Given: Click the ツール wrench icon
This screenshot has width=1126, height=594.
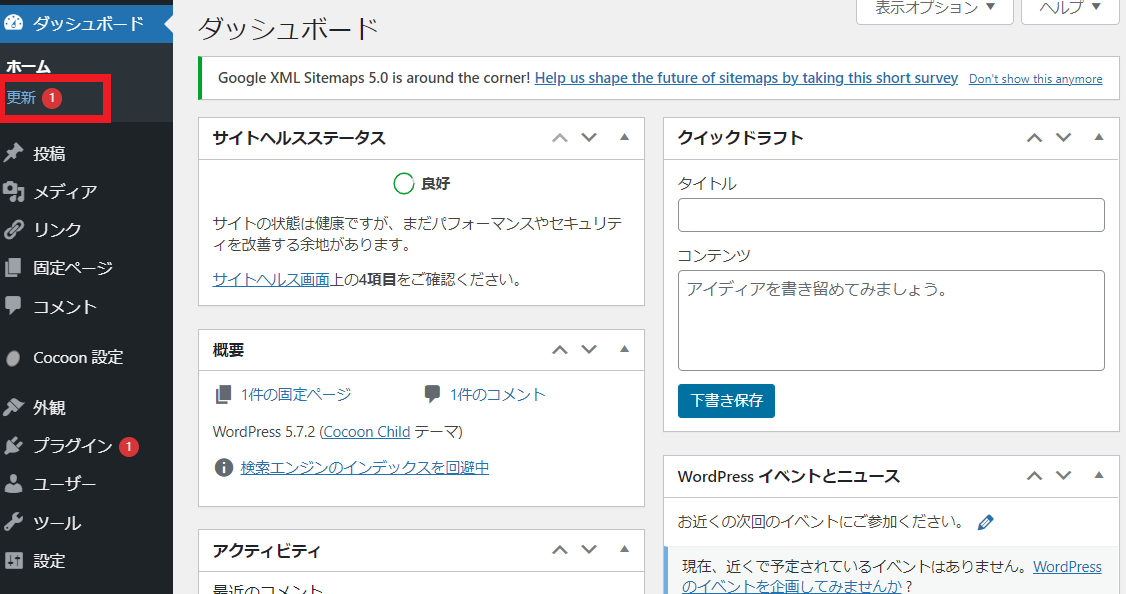Looking at the screenshot, I should point(14,522).
